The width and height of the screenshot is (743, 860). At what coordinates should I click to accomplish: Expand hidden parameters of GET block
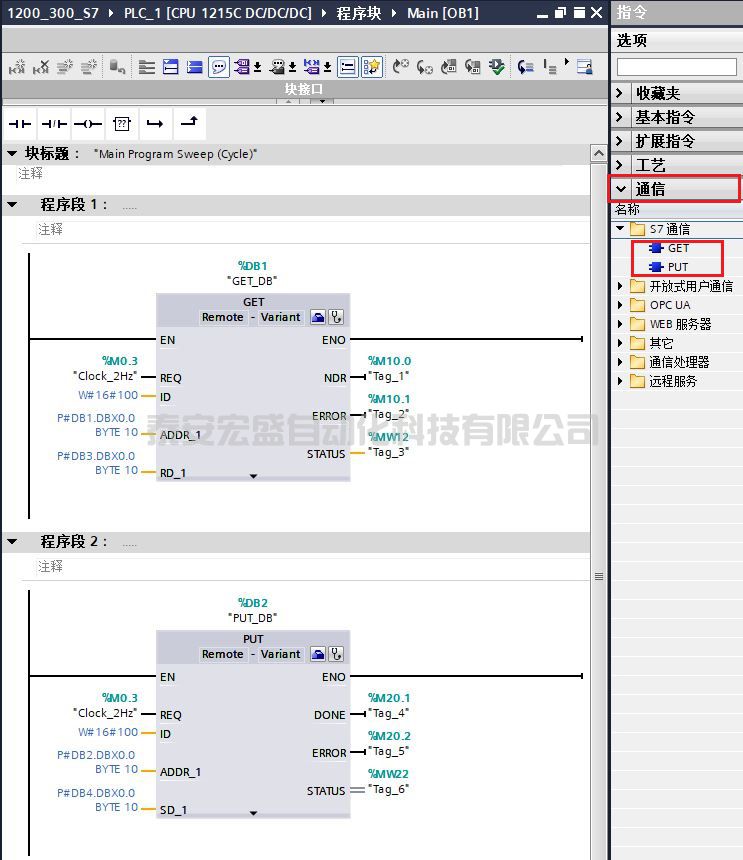click(x=253, y=476)
